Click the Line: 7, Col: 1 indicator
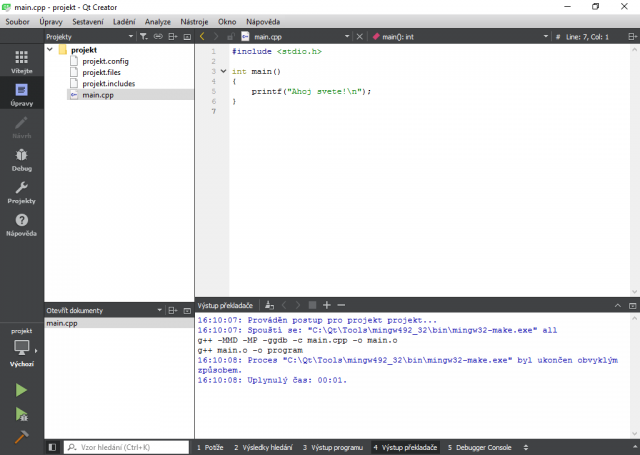This screenshot has width=640, height=455. pyautogui.click(x=587, y=37)
